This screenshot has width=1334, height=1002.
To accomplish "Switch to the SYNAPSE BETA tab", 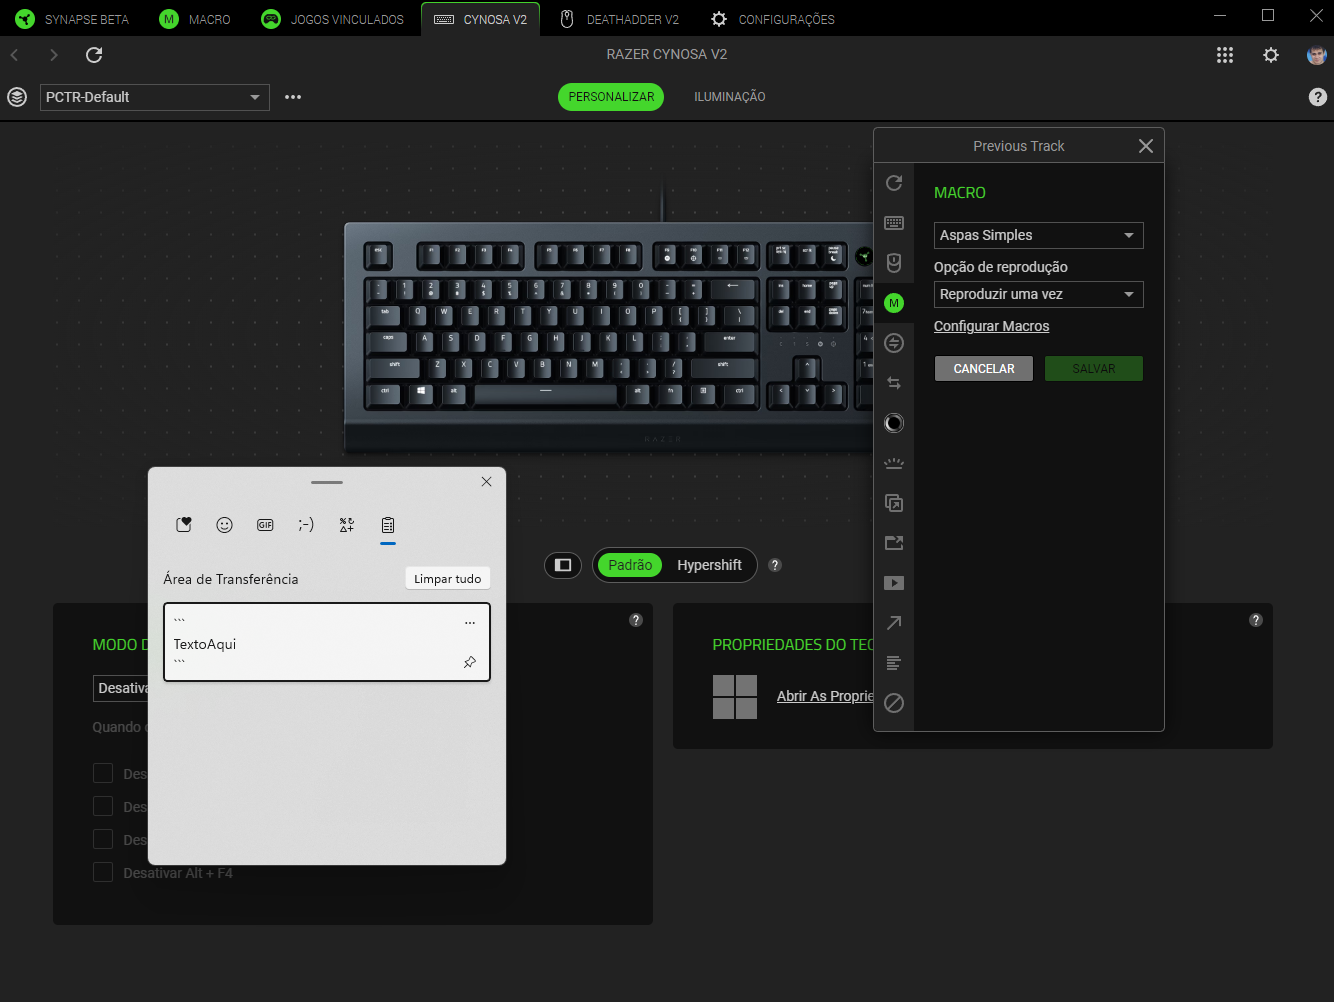I will [x=73, y=19].
